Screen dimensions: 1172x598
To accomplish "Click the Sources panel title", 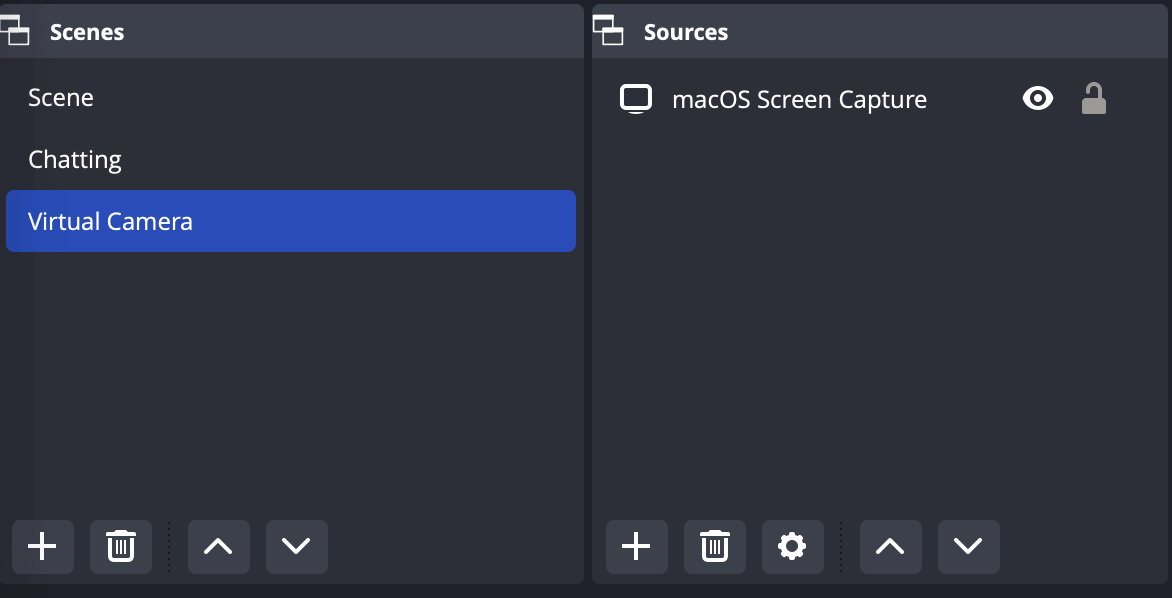I will (686, 32).
